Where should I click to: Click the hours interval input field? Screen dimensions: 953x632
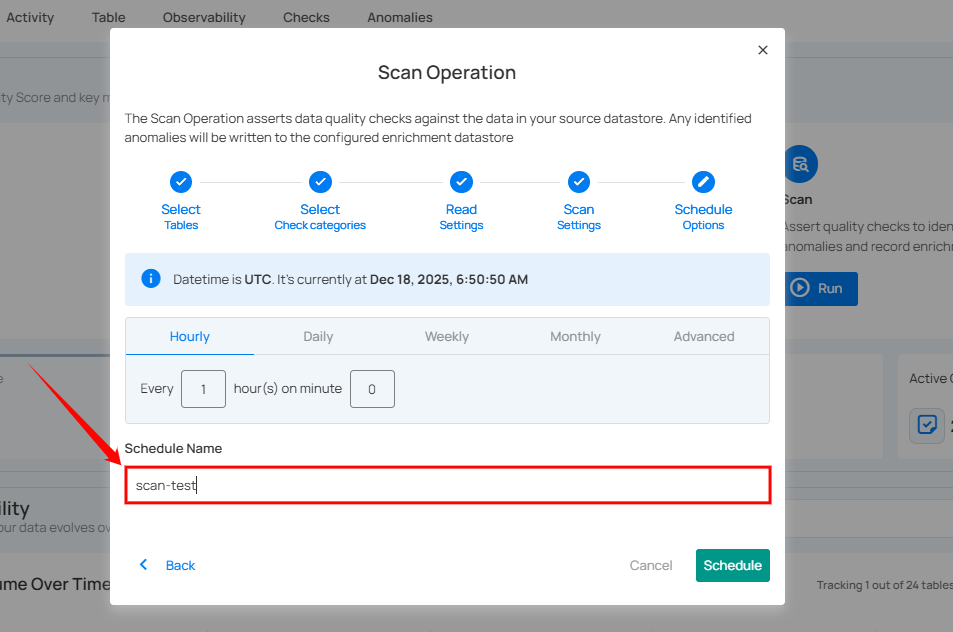203,389
